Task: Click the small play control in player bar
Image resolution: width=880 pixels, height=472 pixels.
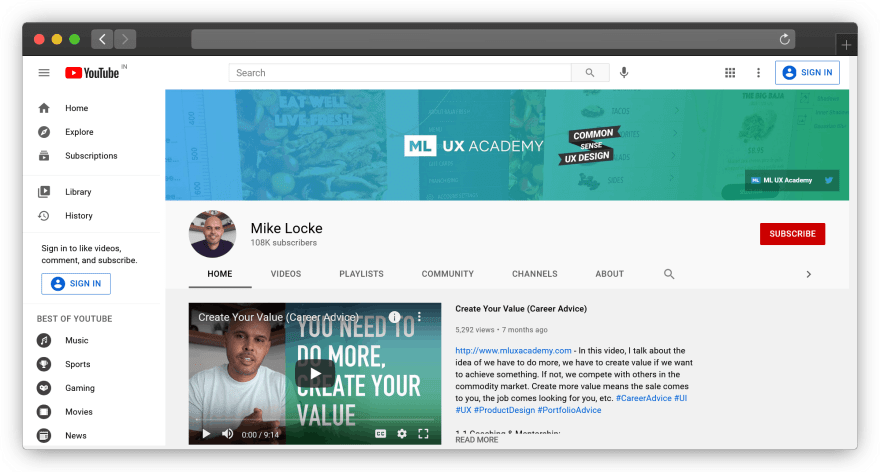Action: 206,434
